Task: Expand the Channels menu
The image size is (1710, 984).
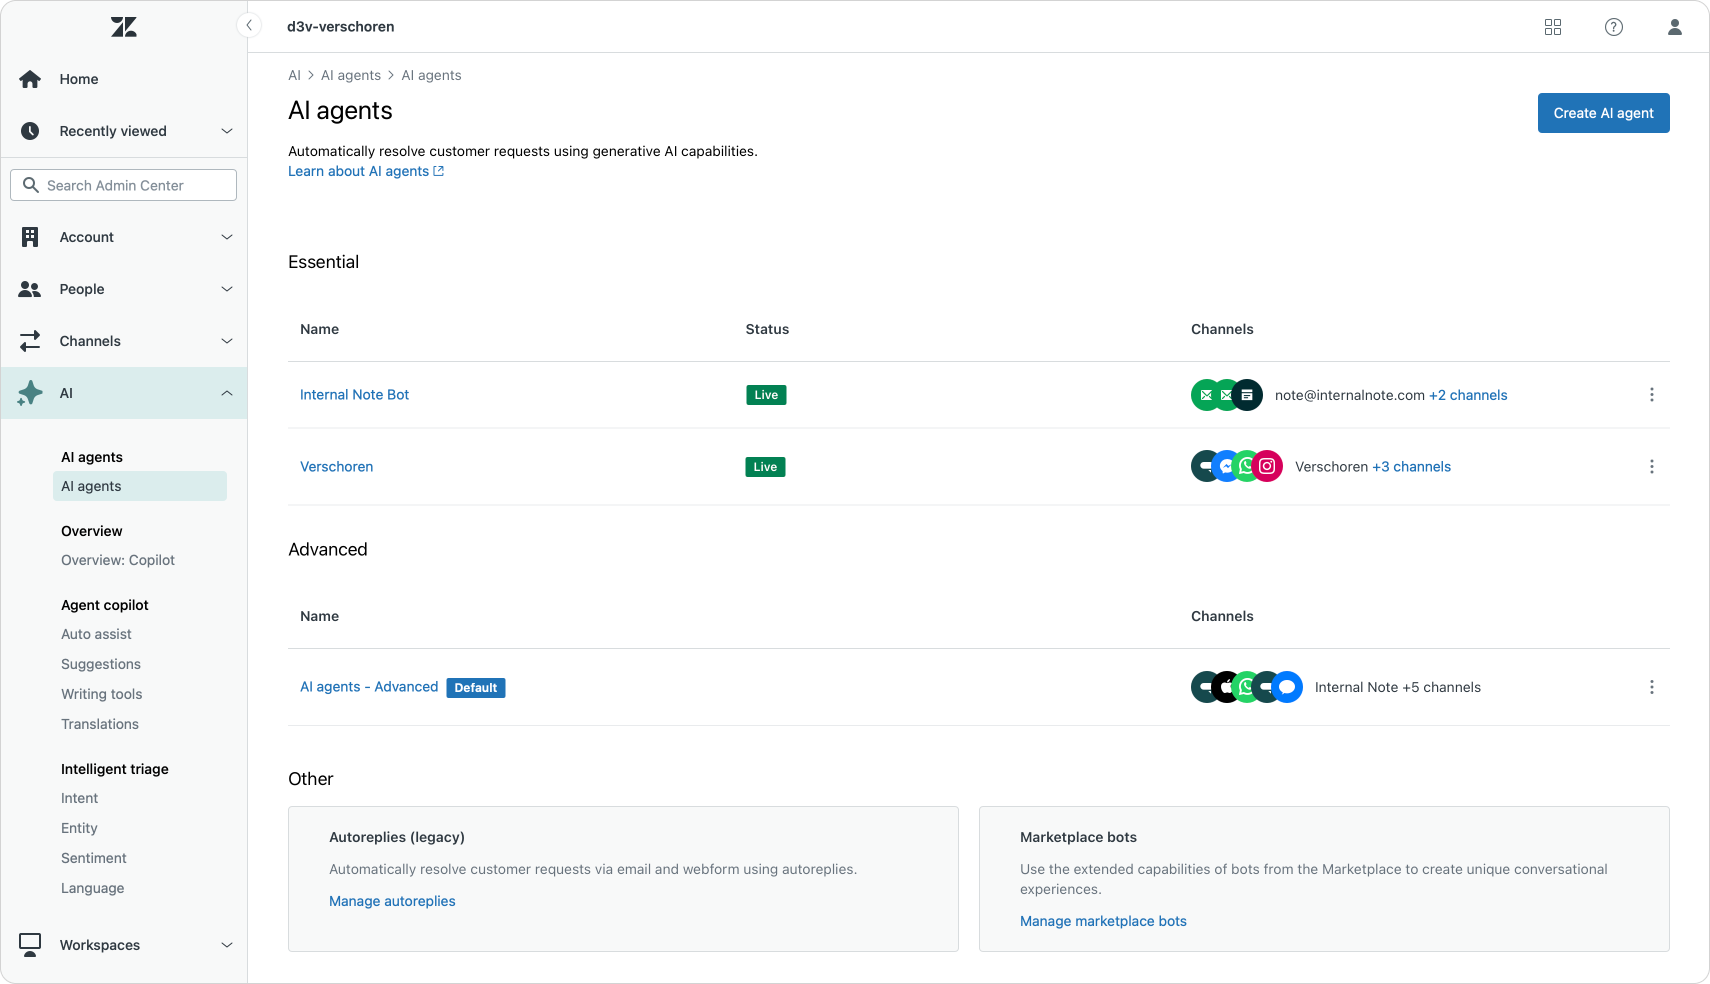Action: tap(227, 341)
